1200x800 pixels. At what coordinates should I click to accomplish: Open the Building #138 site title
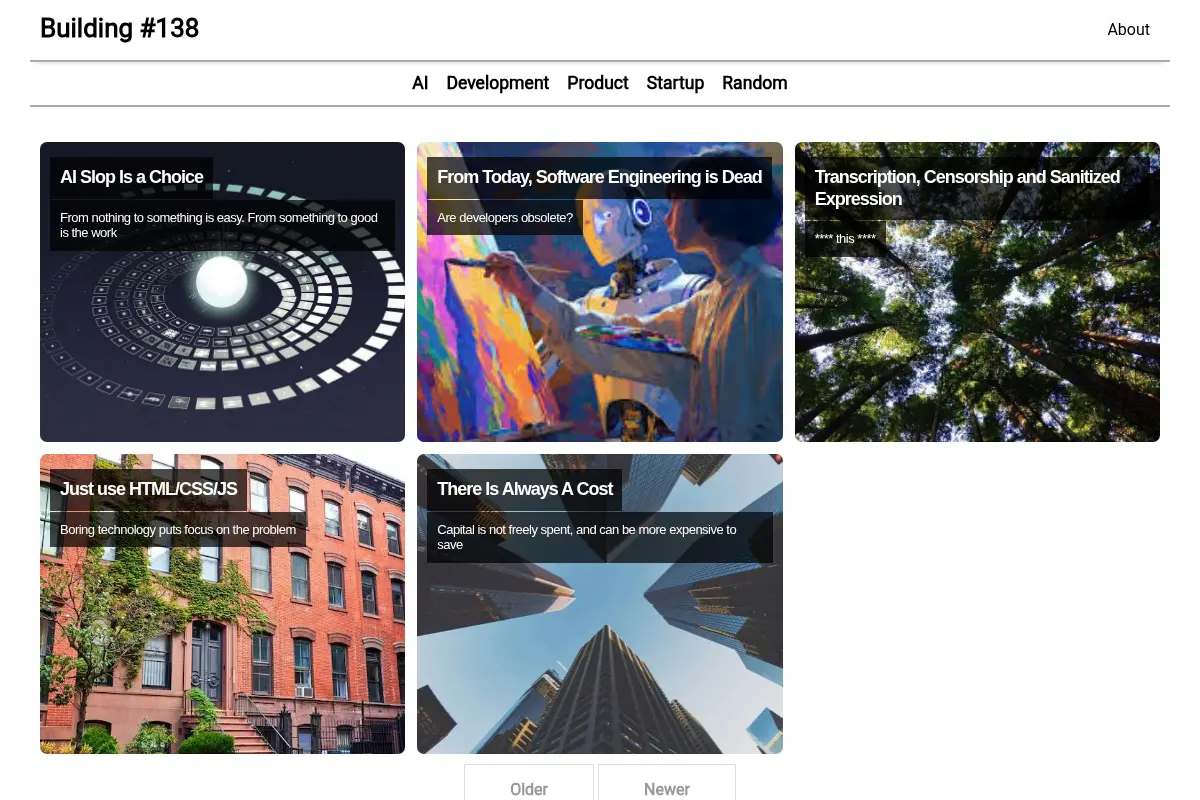tap(119, 28)
